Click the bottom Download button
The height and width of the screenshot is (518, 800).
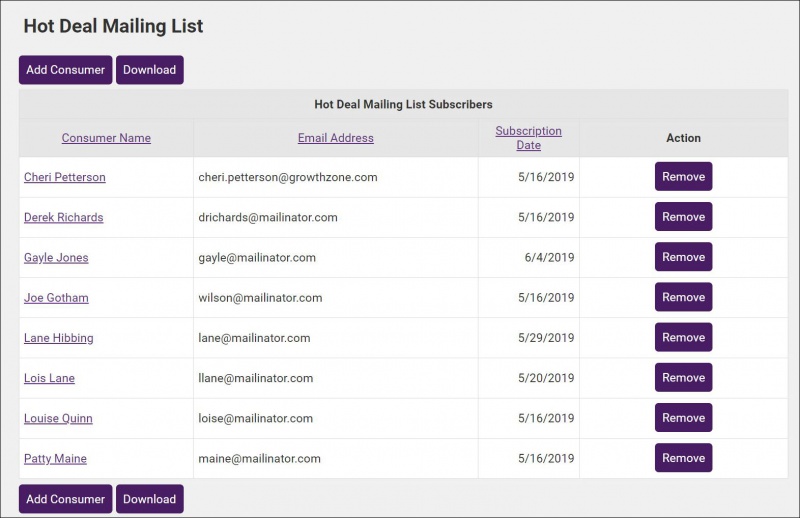[149, 499]
